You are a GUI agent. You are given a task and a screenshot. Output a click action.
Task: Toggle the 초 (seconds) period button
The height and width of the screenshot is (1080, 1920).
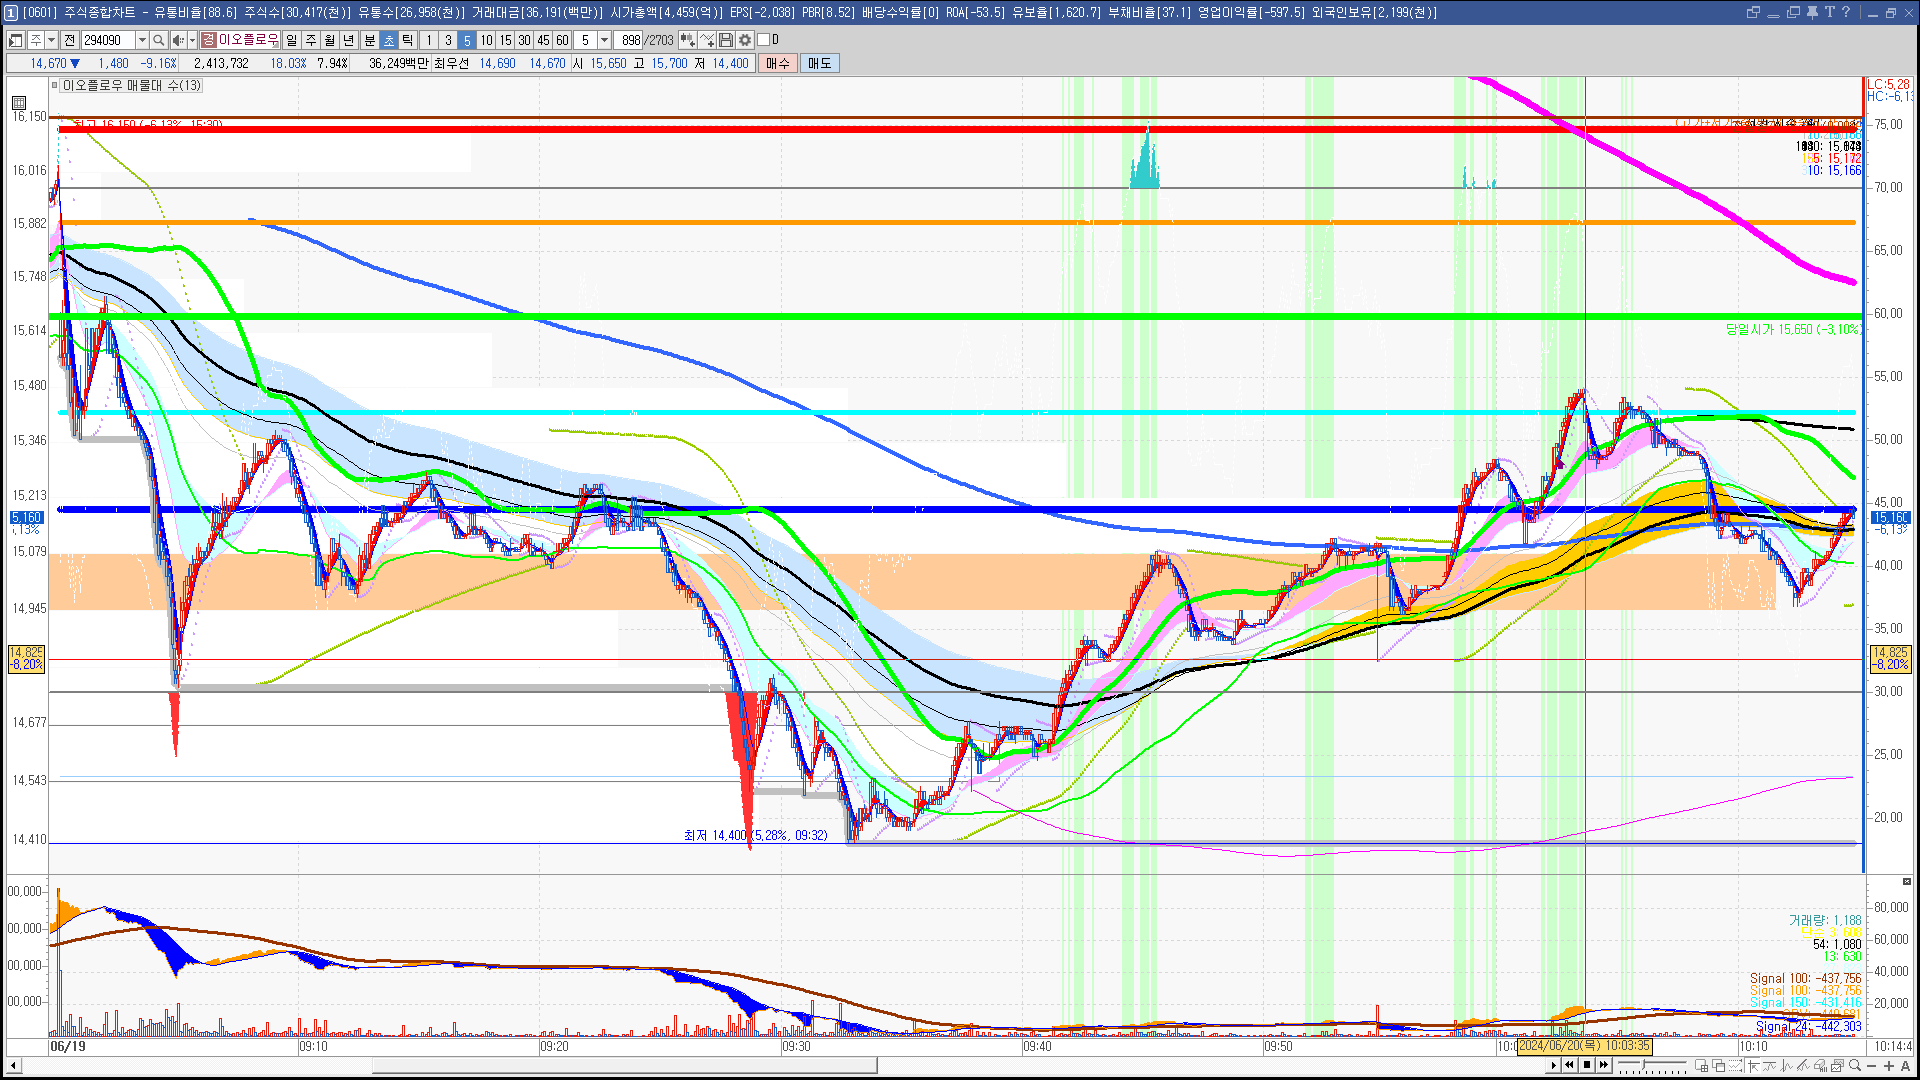click(389, 40)
